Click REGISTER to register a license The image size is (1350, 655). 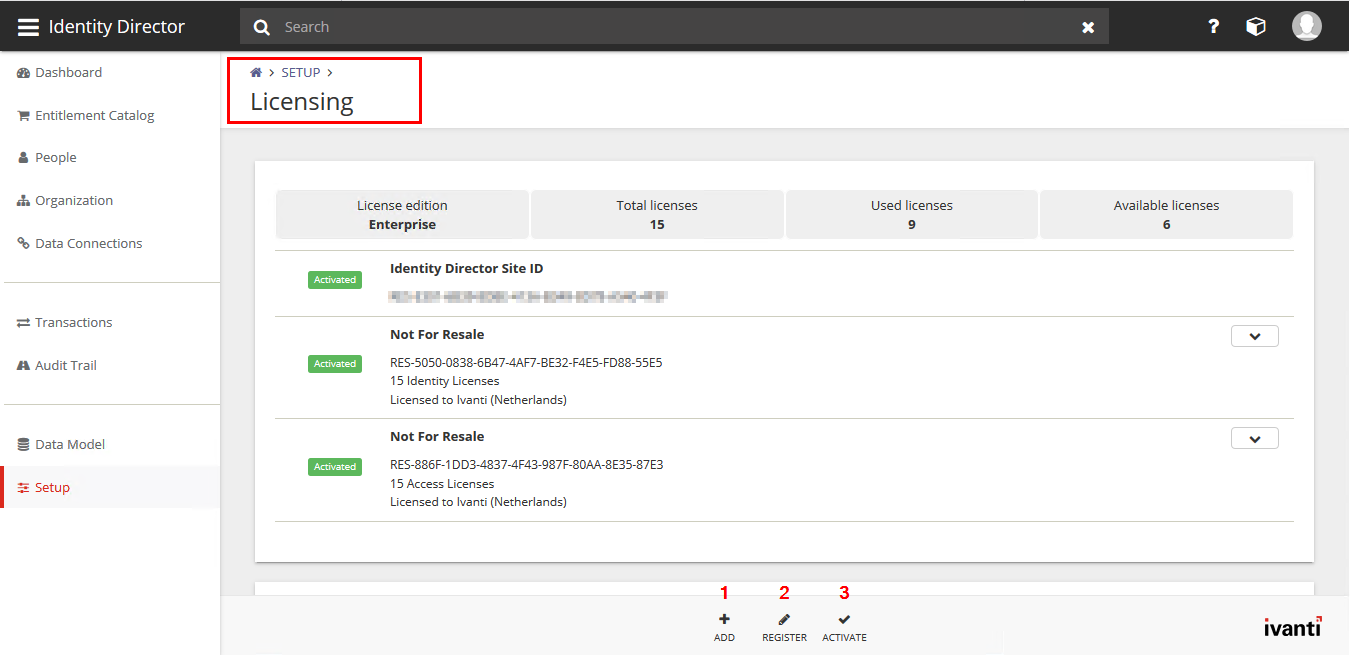[x=784, y=625]
